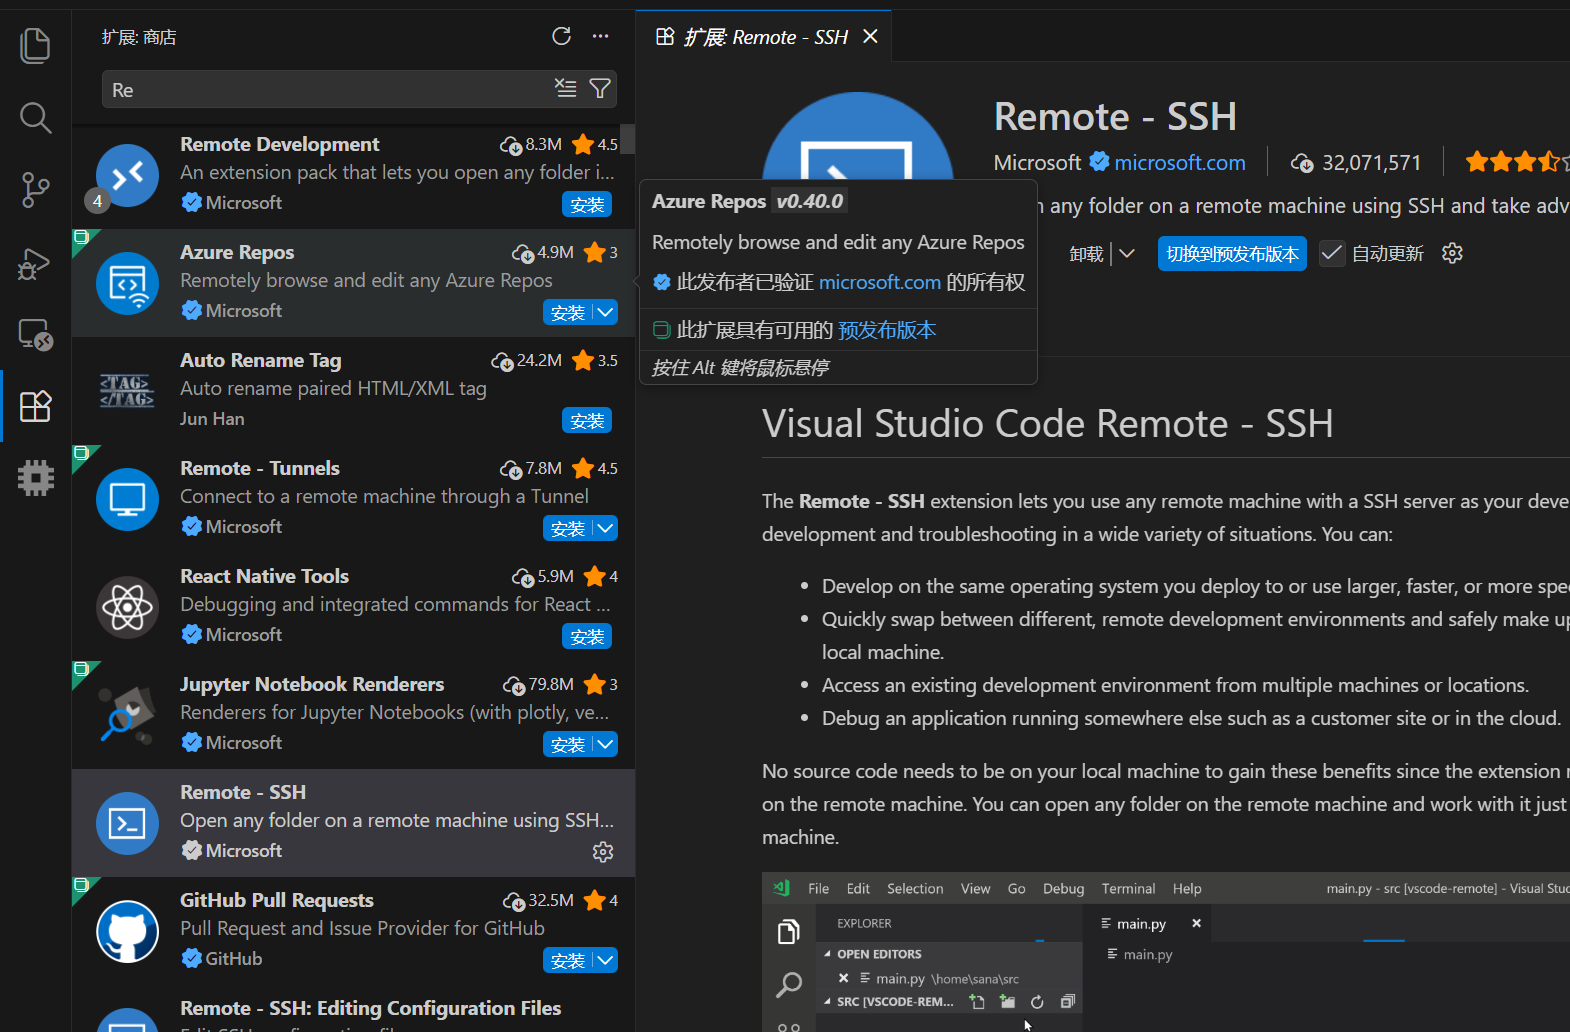Image resolution: width=1570 pixels, height=1032 pixels.
Task: Expand the Azure Repos install dropdown arrow
Action: click(x=605, y=313)
